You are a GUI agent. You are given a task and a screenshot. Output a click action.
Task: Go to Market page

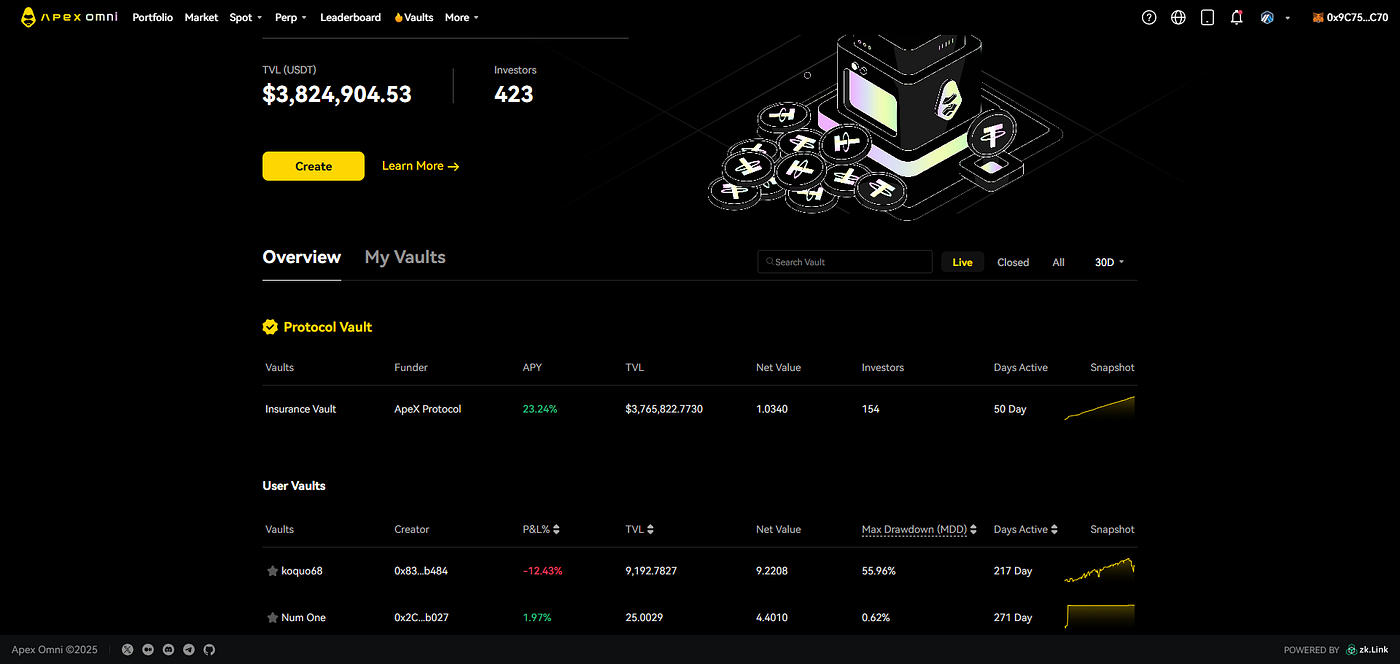click(201, 17)
